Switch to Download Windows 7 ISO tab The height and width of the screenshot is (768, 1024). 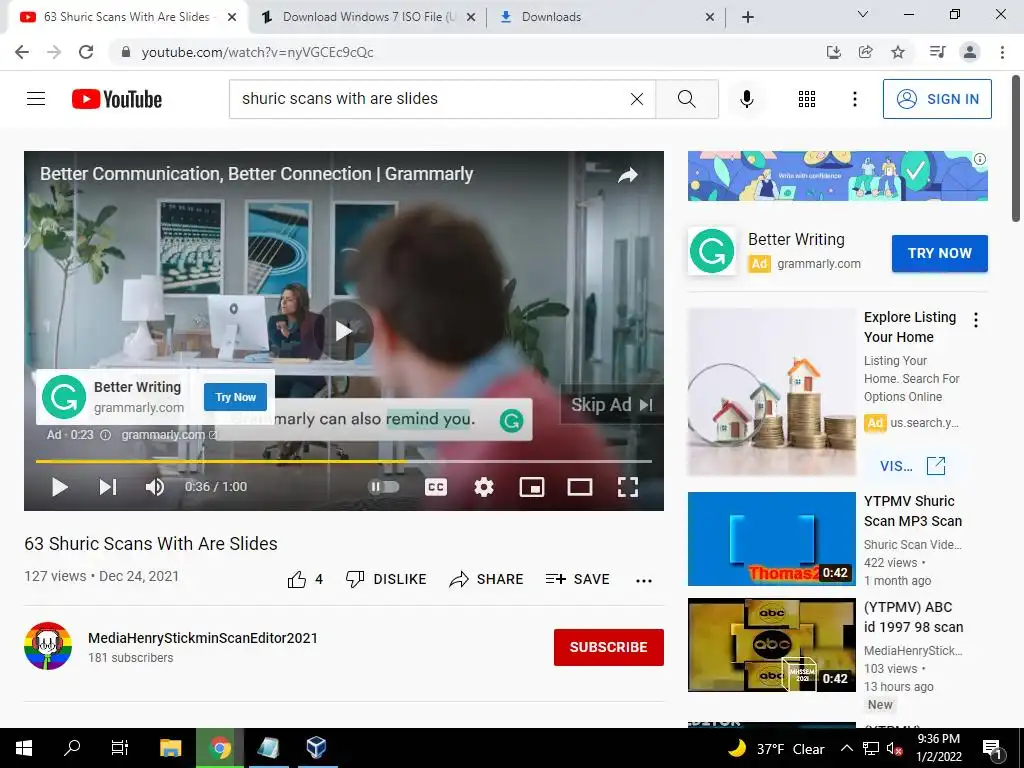point(368,17)
